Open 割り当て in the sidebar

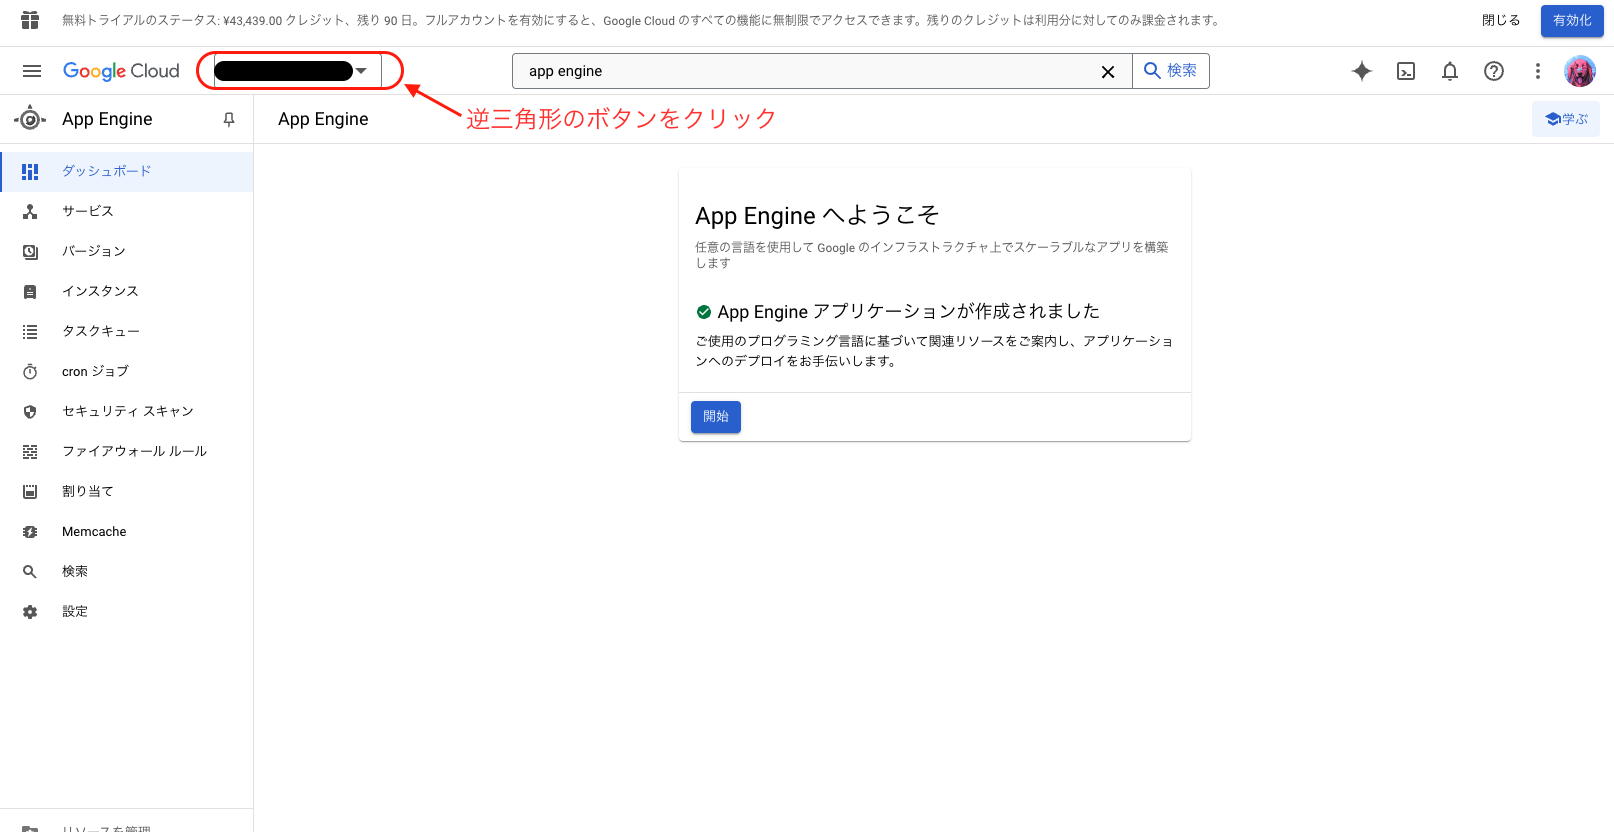point(127,491)
